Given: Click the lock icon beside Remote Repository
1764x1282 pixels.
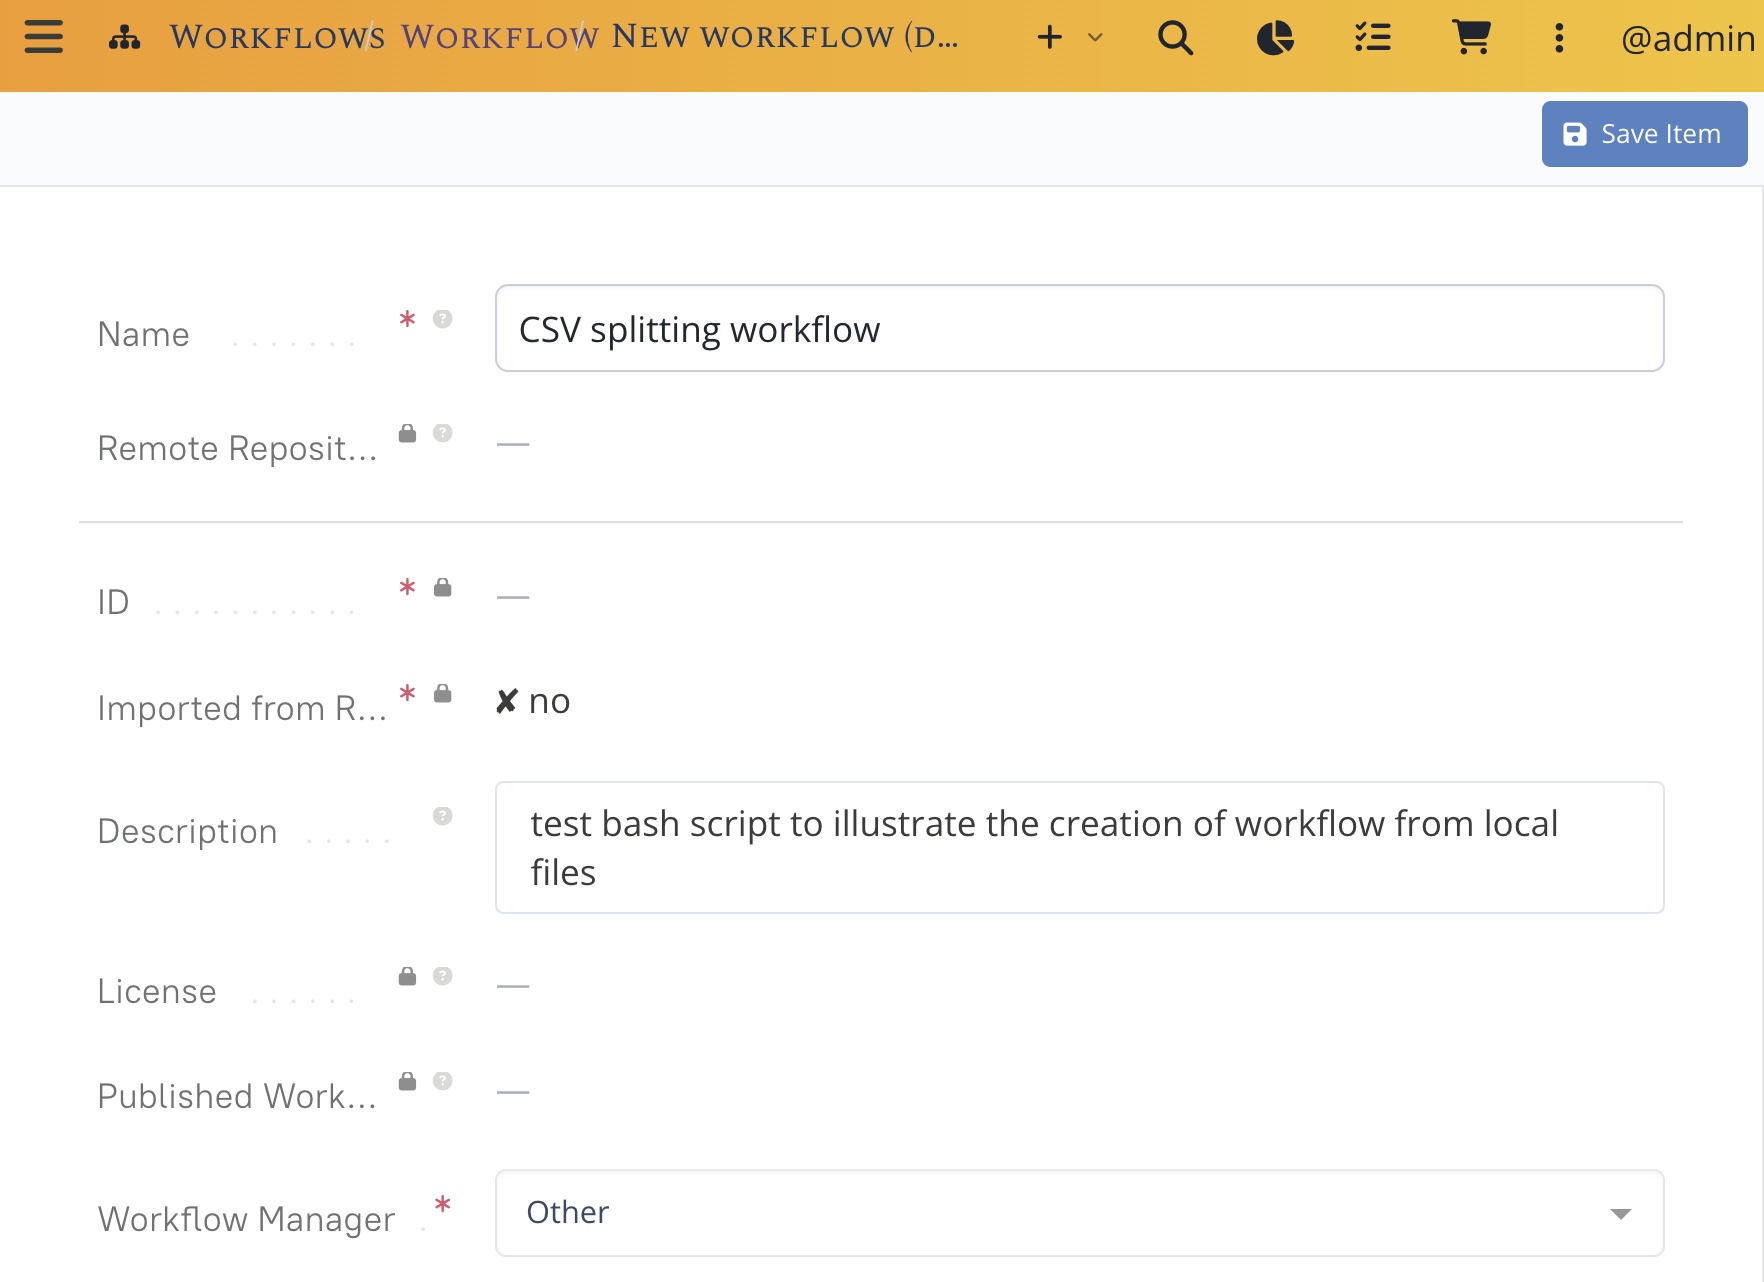Looking at the screenshot, I should point(407,433).
